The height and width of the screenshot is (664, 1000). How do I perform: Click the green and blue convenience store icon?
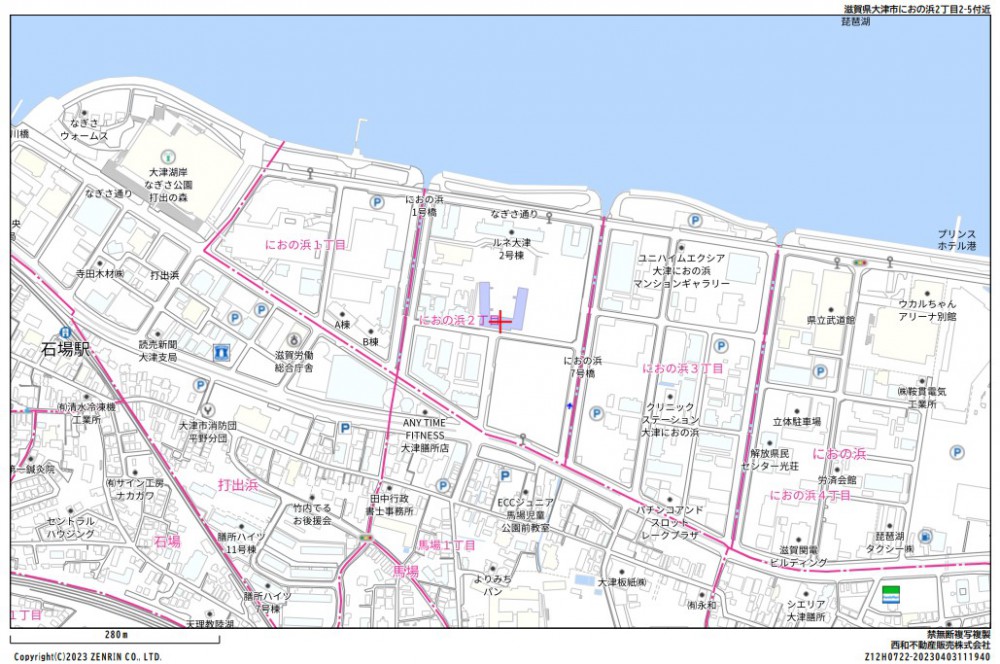tap(891, 595)
